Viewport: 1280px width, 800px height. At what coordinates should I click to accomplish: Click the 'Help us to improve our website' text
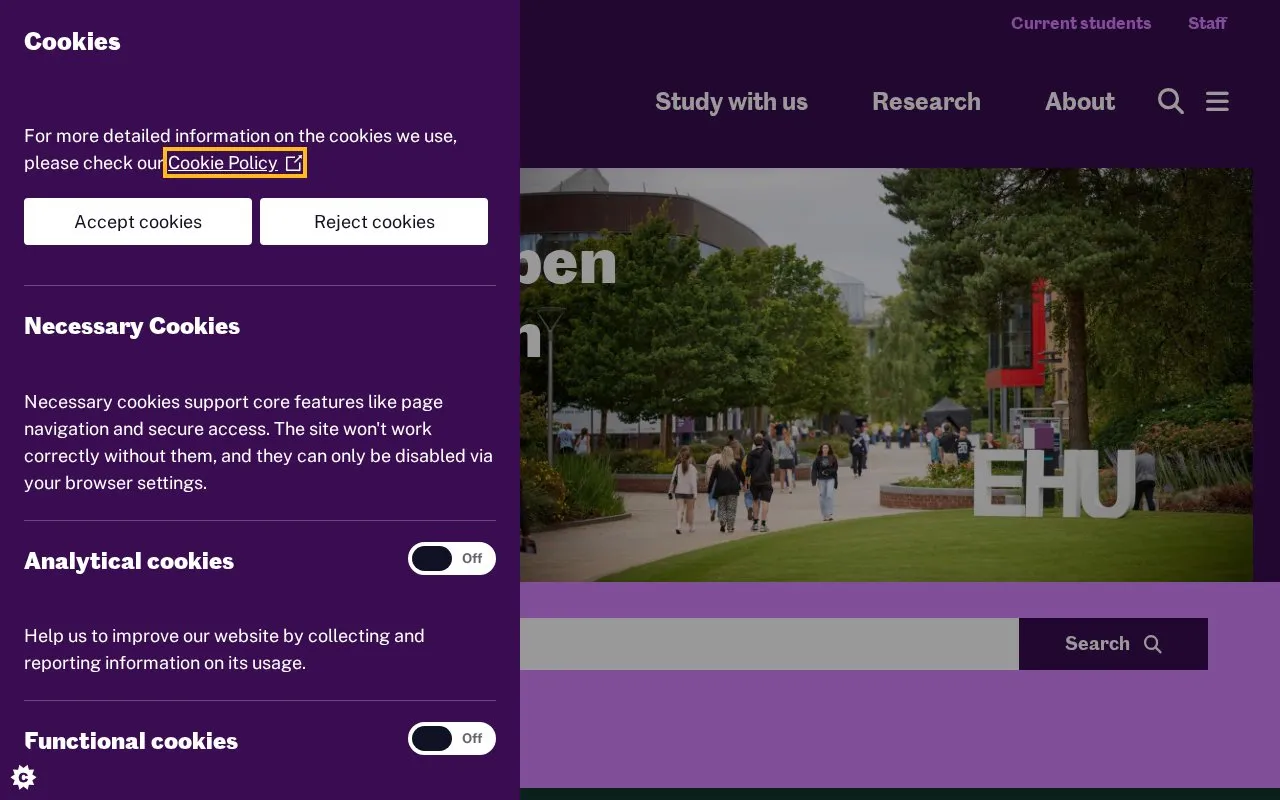pyautogui.click(x=224, y=649)
